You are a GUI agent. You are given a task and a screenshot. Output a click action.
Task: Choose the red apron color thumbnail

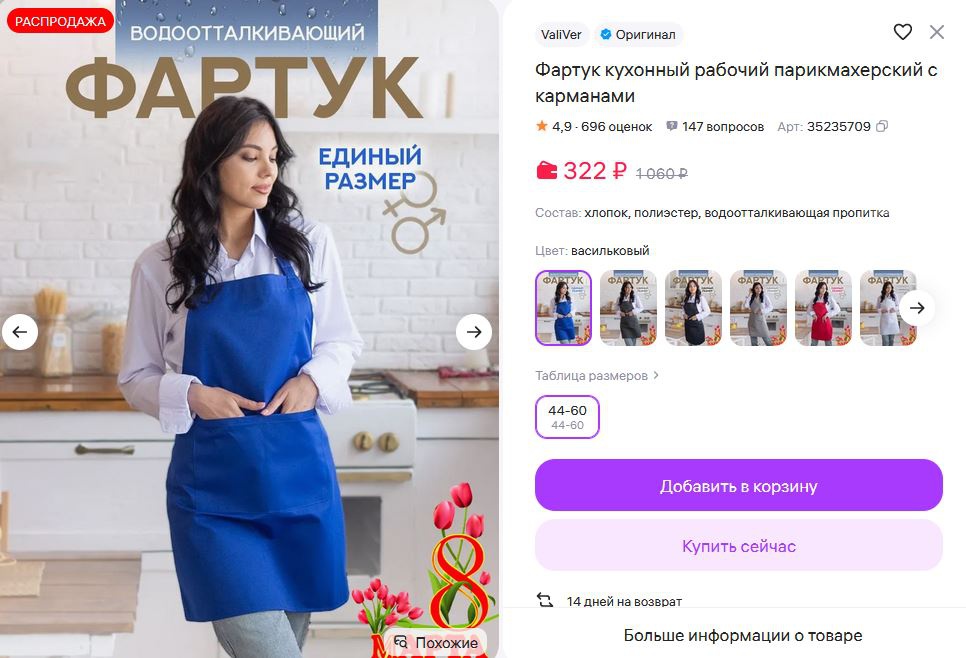coord(823,308)
